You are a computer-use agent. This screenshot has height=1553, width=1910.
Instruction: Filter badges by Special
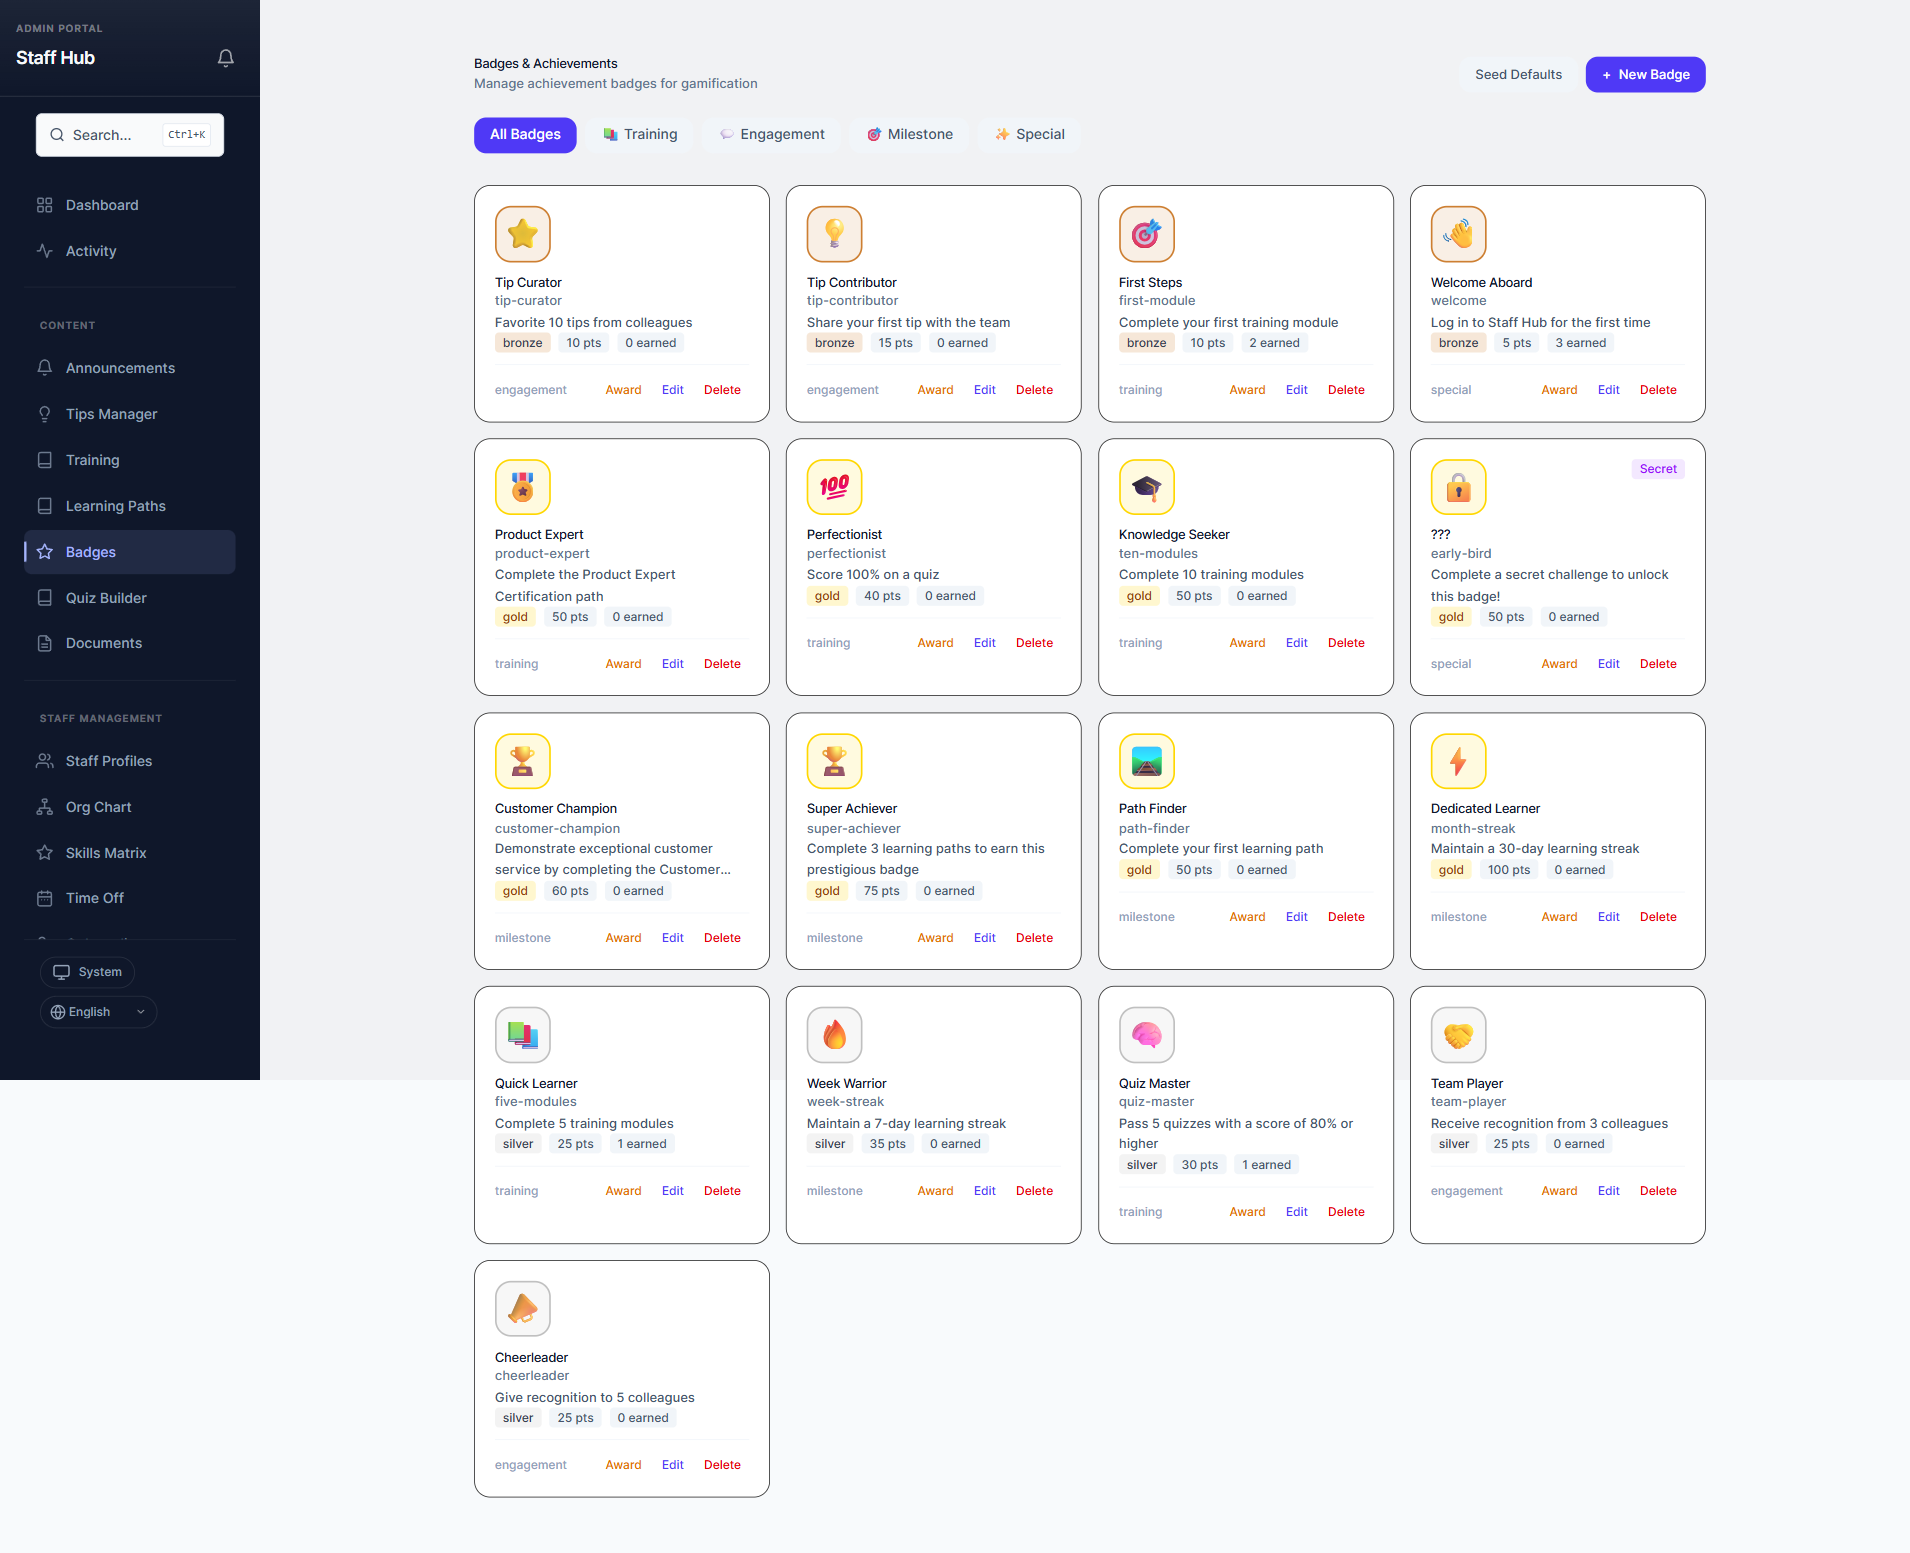[1028, 134]
